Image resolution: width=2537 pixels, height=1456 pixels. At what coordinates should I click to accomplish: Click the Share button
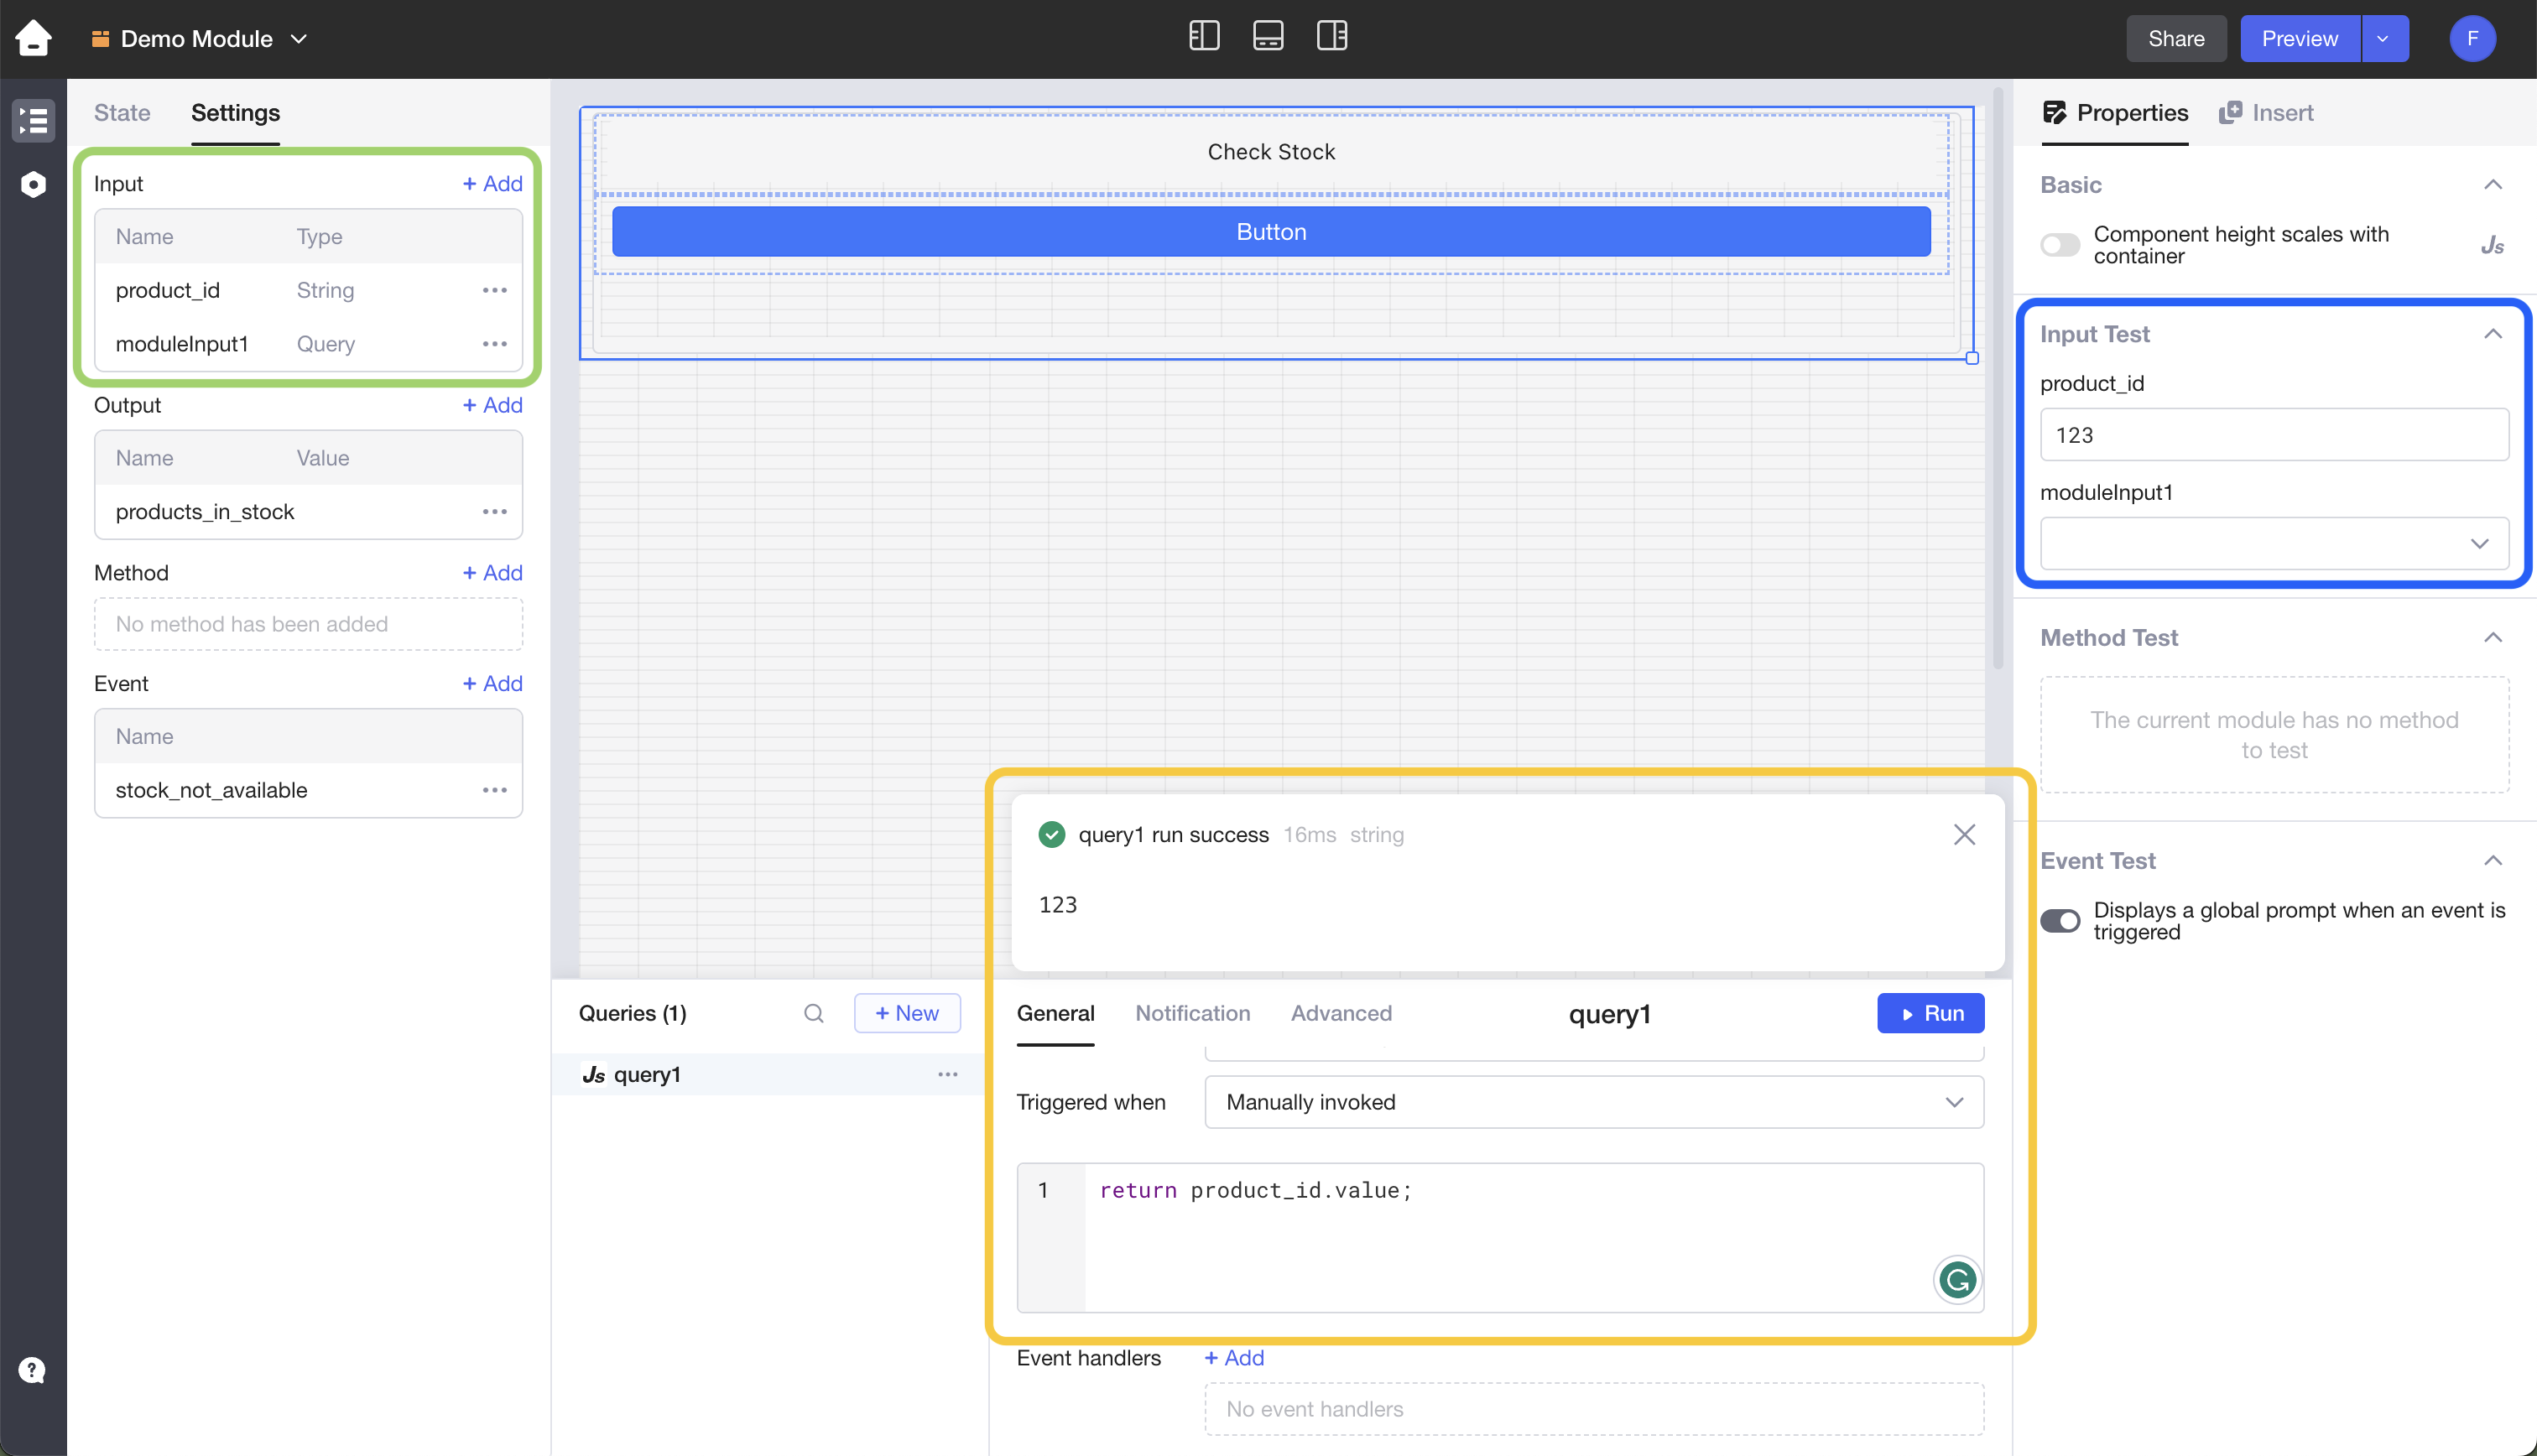[2176, 38]
